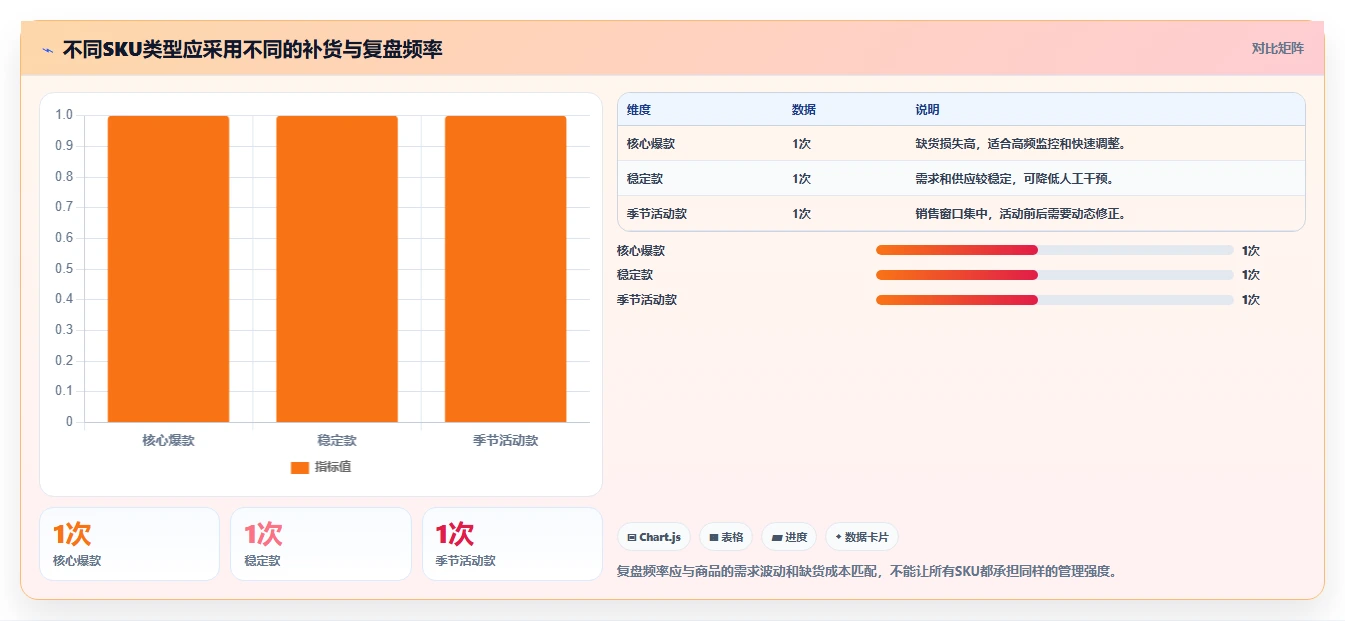Screen dimensions: 1345x621
Task: Open the 季节活动款 1次 data card
Action: 512,544
